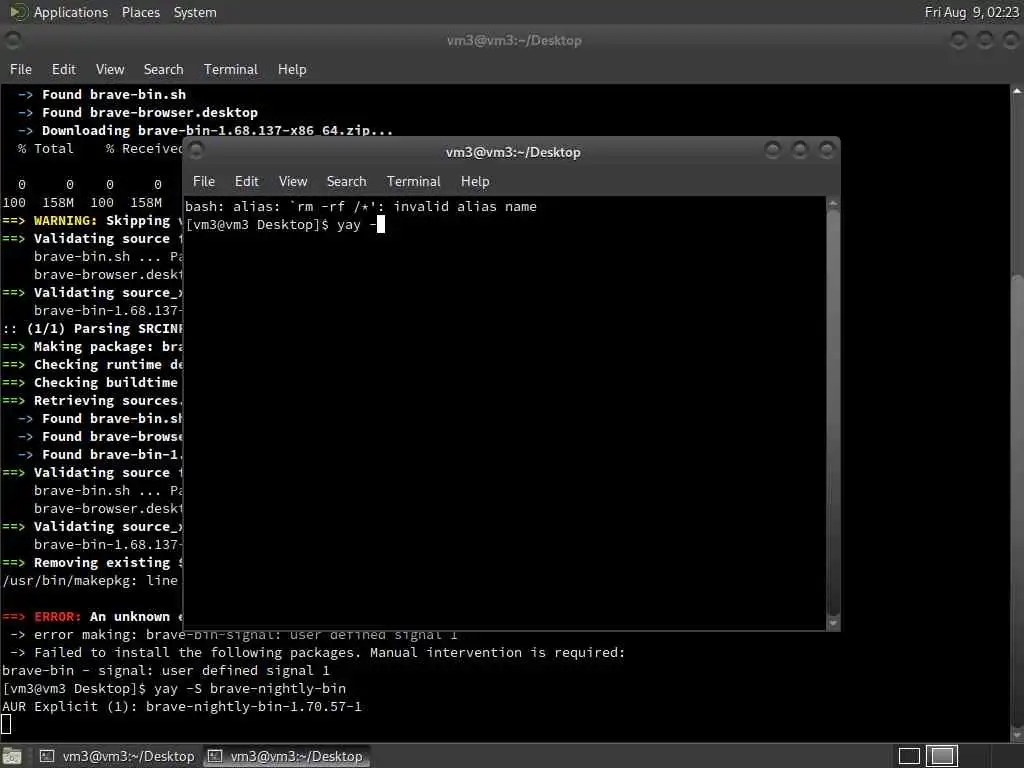The image size is (1024, 768).
Task: Open Terminal menu in the front terminal
Action: (413, 182)
